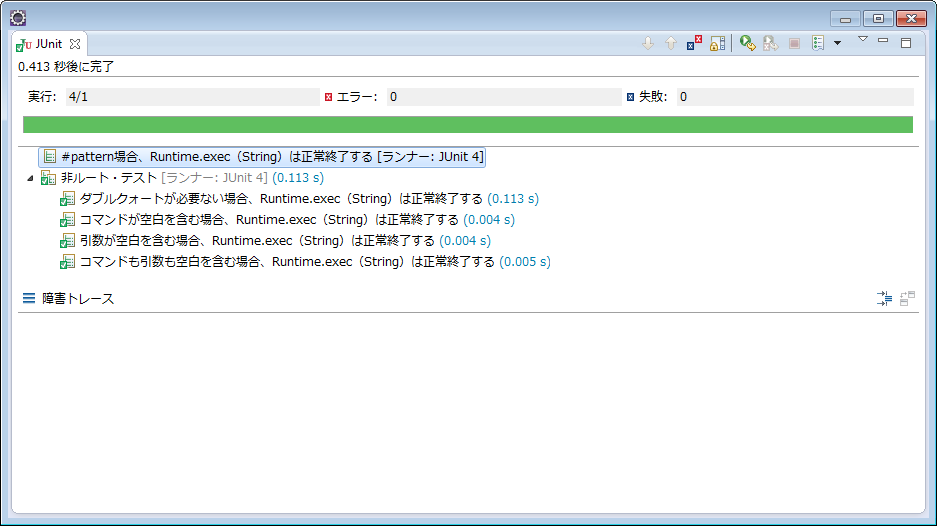Viewport: 937px width, 526px height.
Task: Click the 障害トレース header icon
Action: point(29,298)
